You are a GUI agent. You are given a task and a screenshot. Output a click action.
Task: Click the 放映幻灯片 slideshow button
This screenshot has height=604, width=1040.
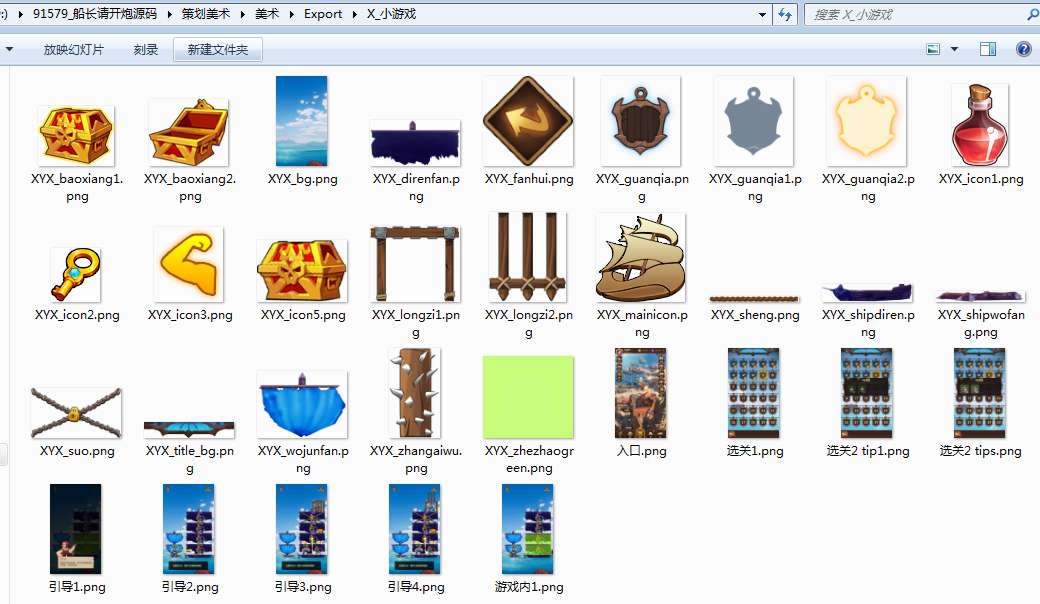click(74, 49)
